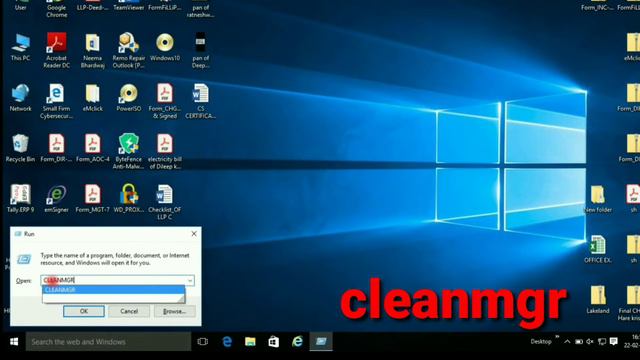
Task: Open Recycle Bin
Action: tap(20, 148)
